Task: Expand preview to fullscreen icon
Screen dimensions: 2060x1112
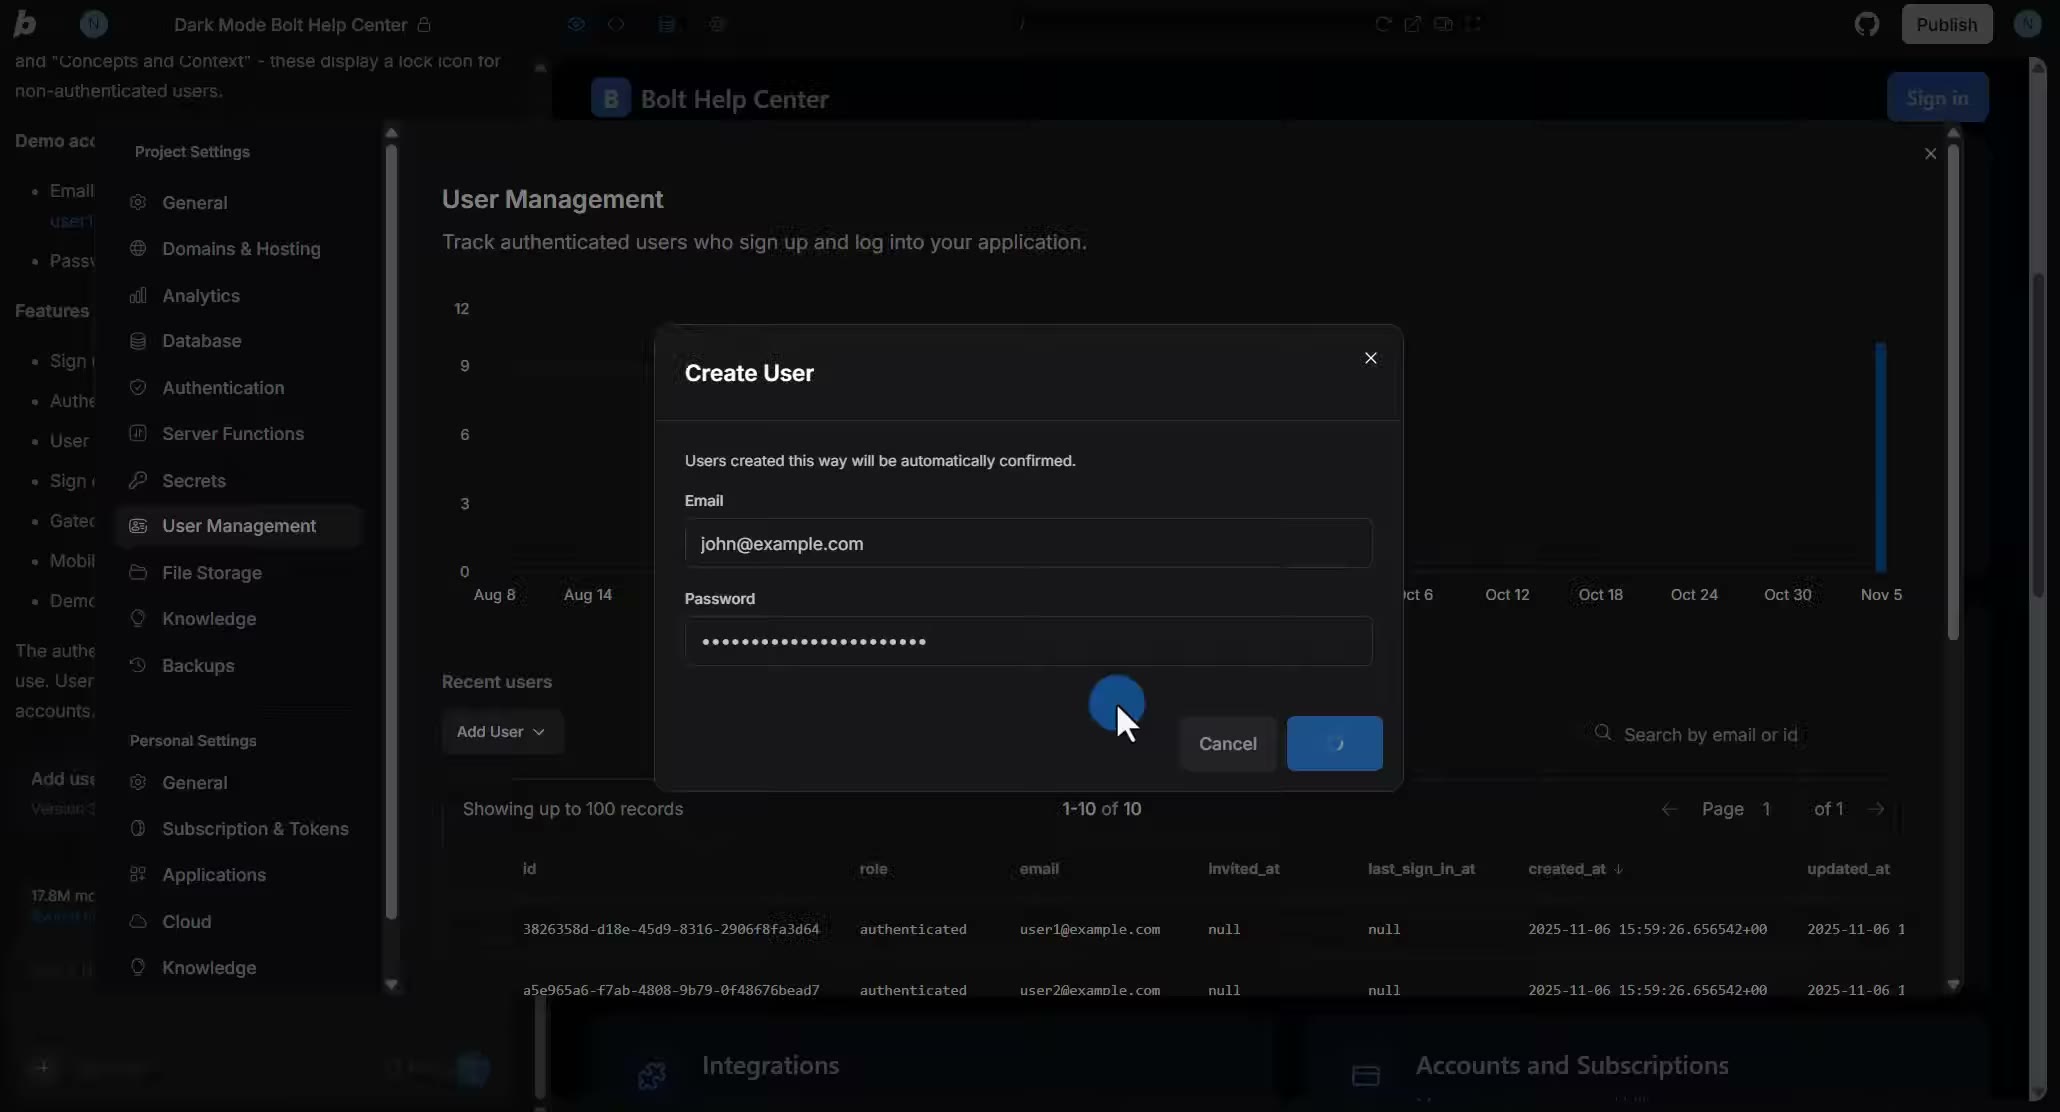Action: [1473, 24]
